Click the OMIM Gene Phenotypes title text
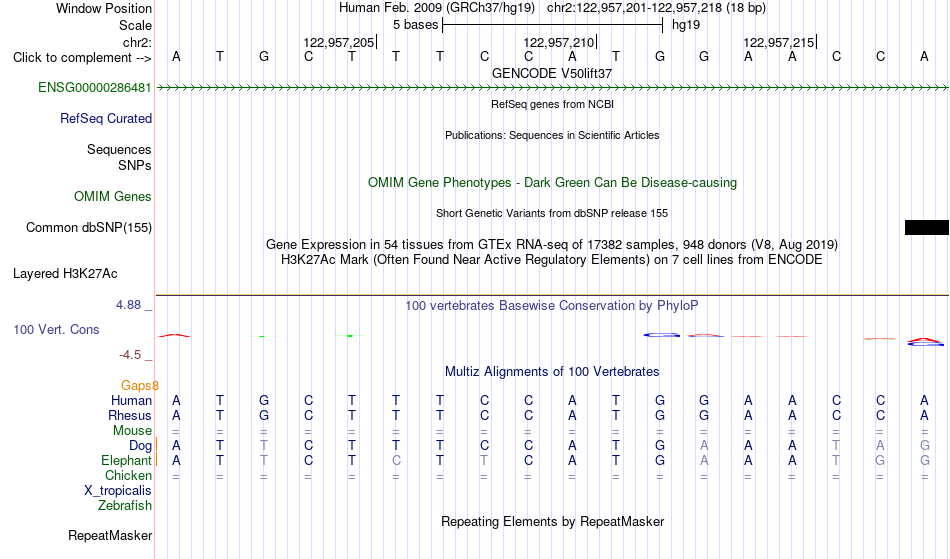This screenshot has width=950, height=559. tap(552, 182)
